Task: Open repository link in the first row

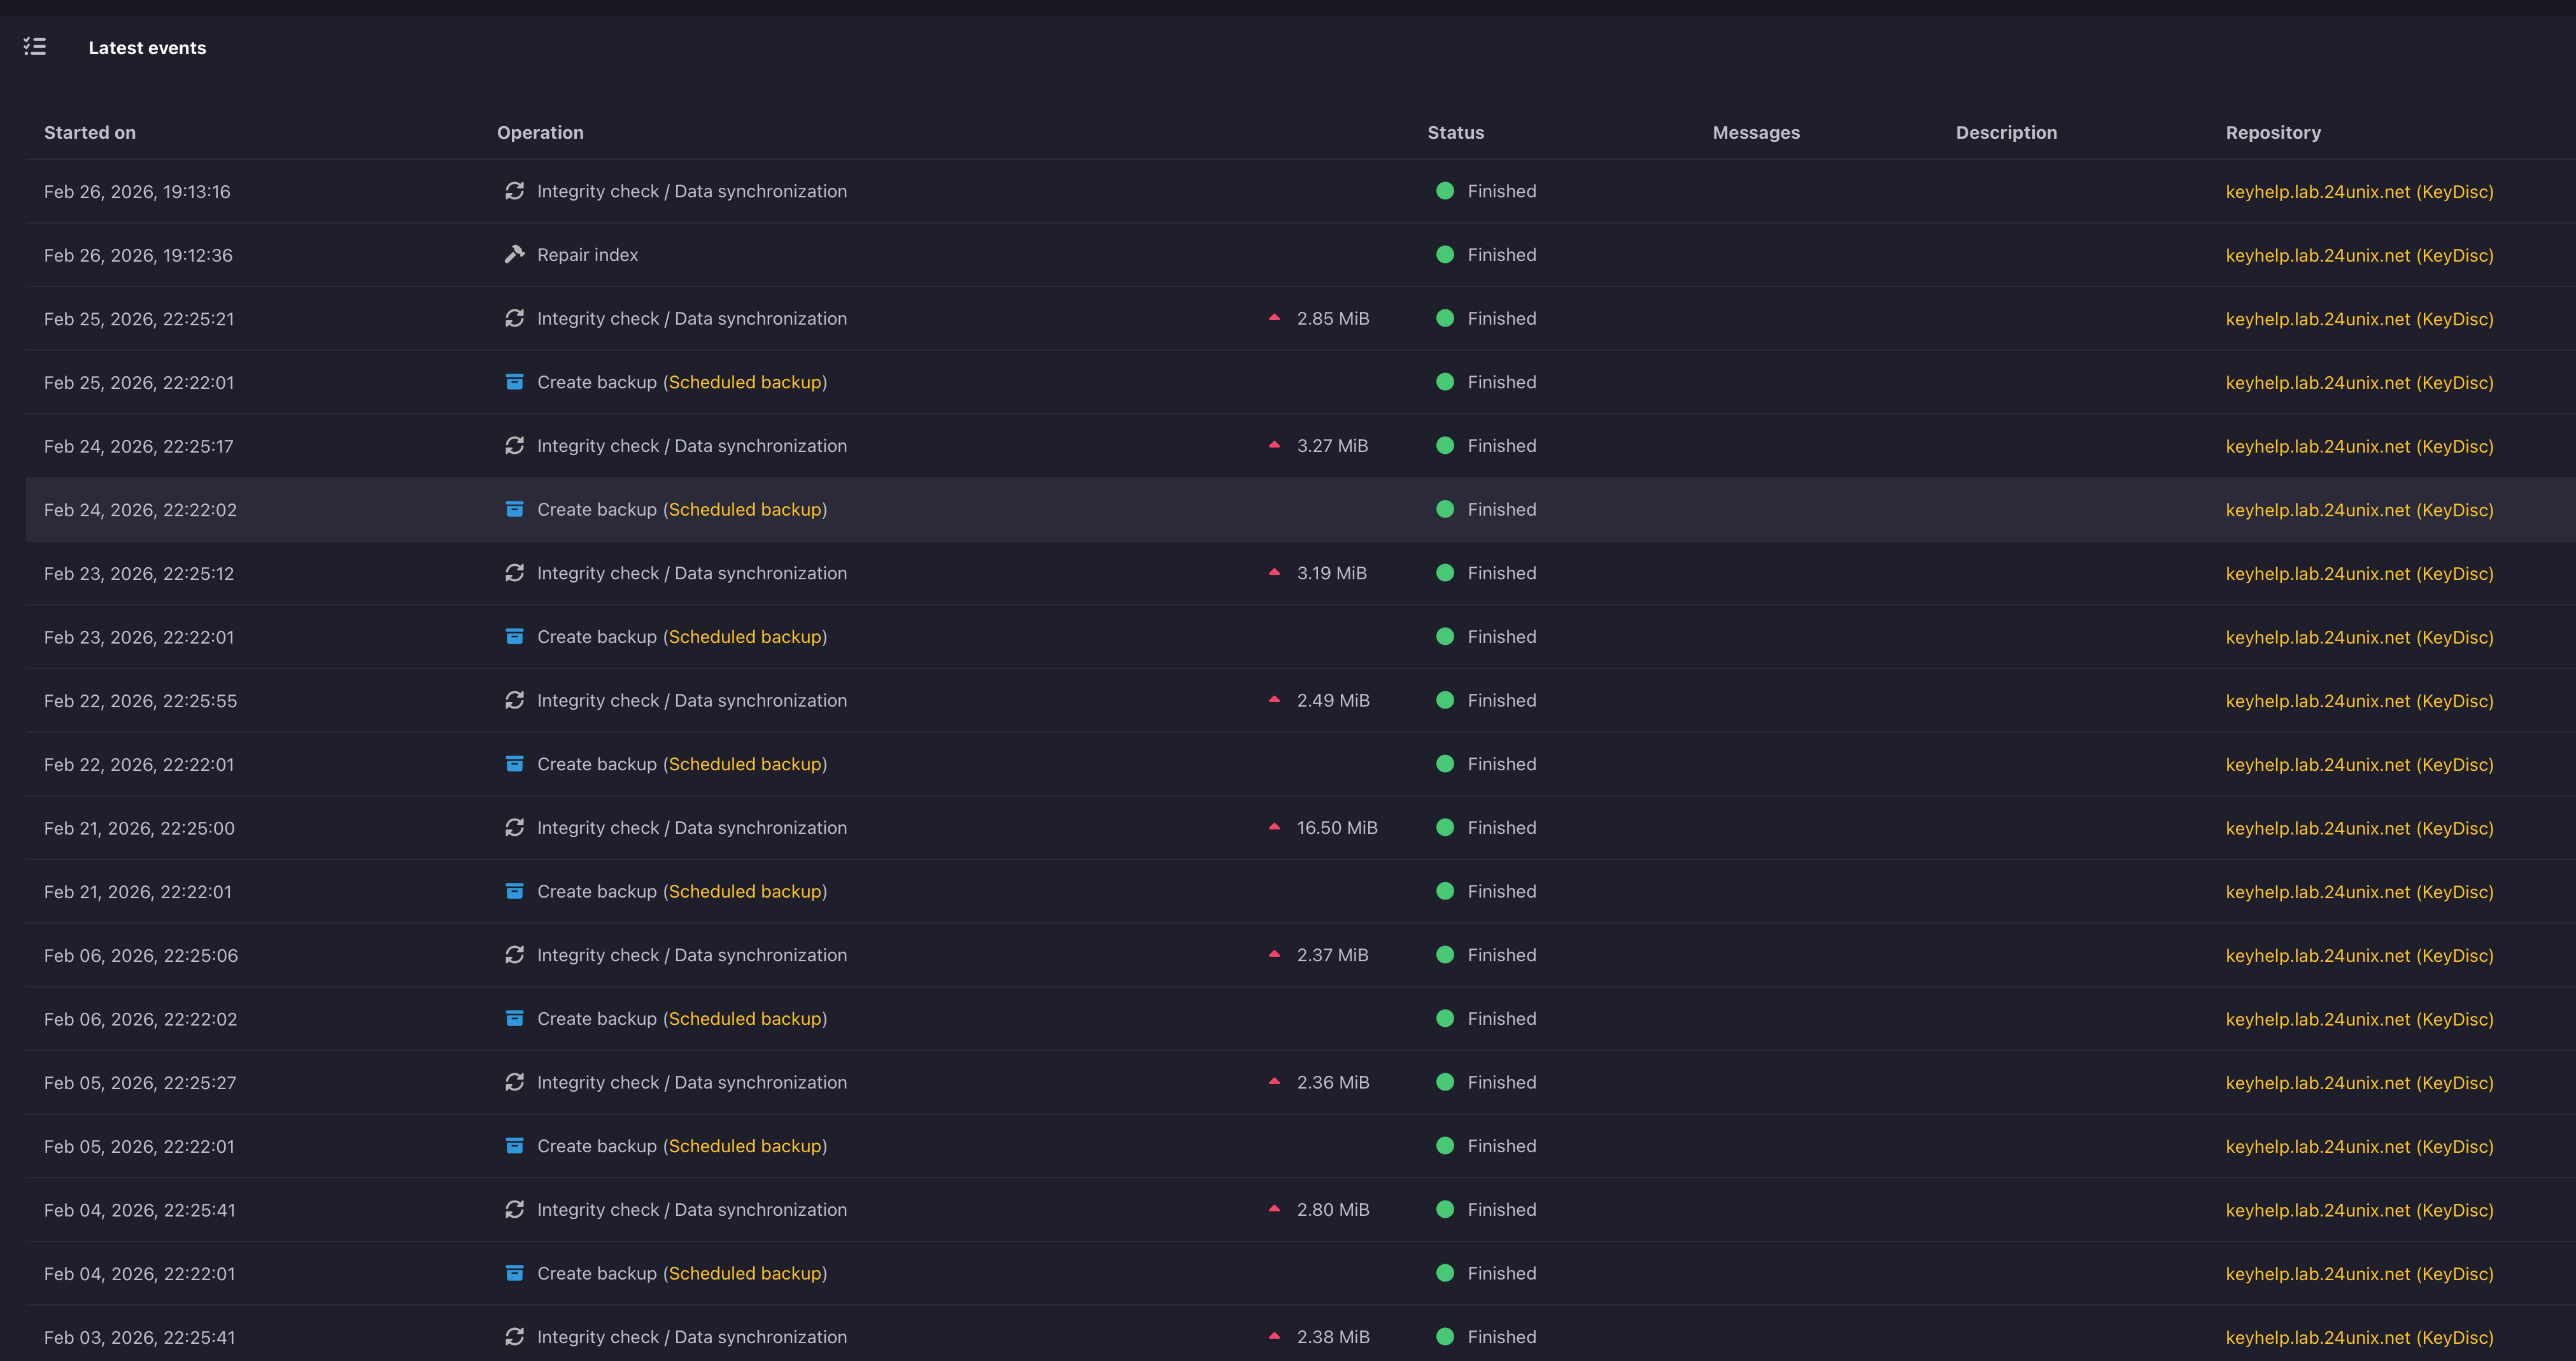Action: click(2359, 191)
